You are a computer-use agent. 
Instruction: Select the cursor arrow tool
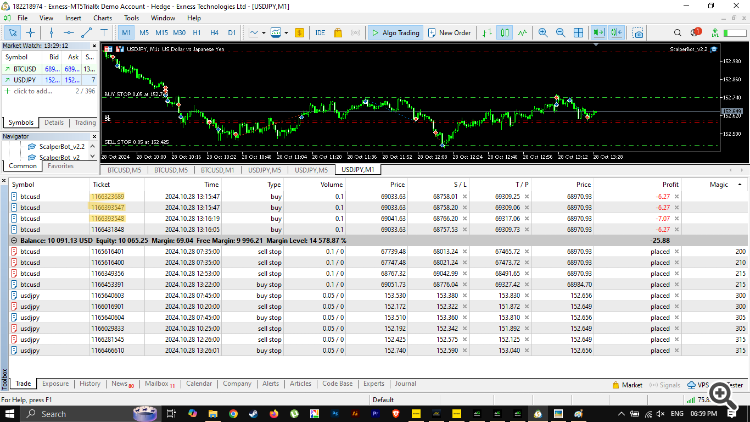[13, 33]
